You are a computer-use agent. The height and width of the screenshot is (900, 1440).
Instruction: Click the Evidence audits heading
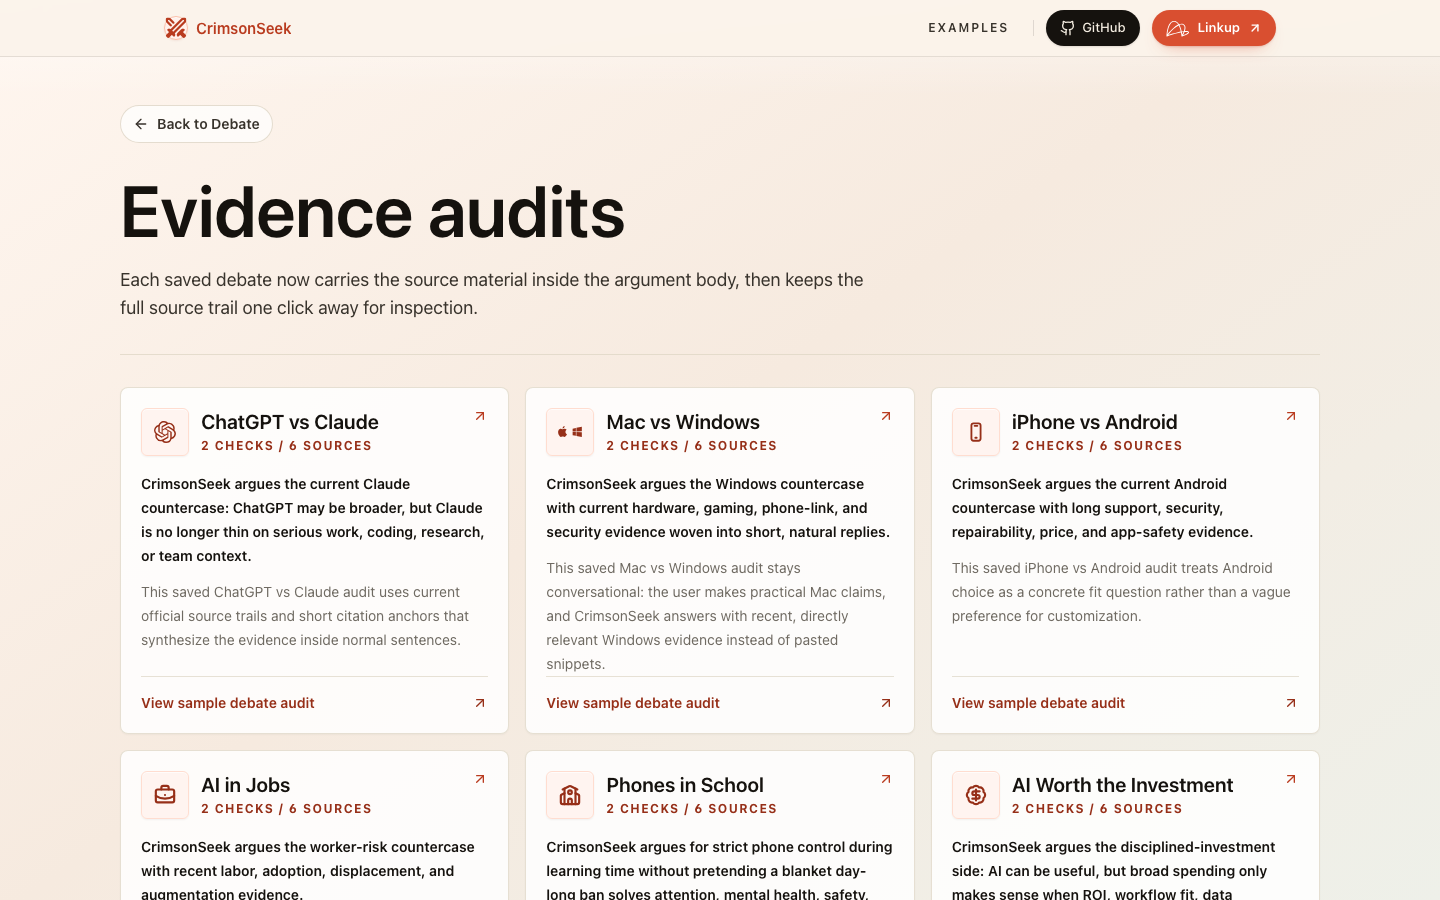click(373, 212)
